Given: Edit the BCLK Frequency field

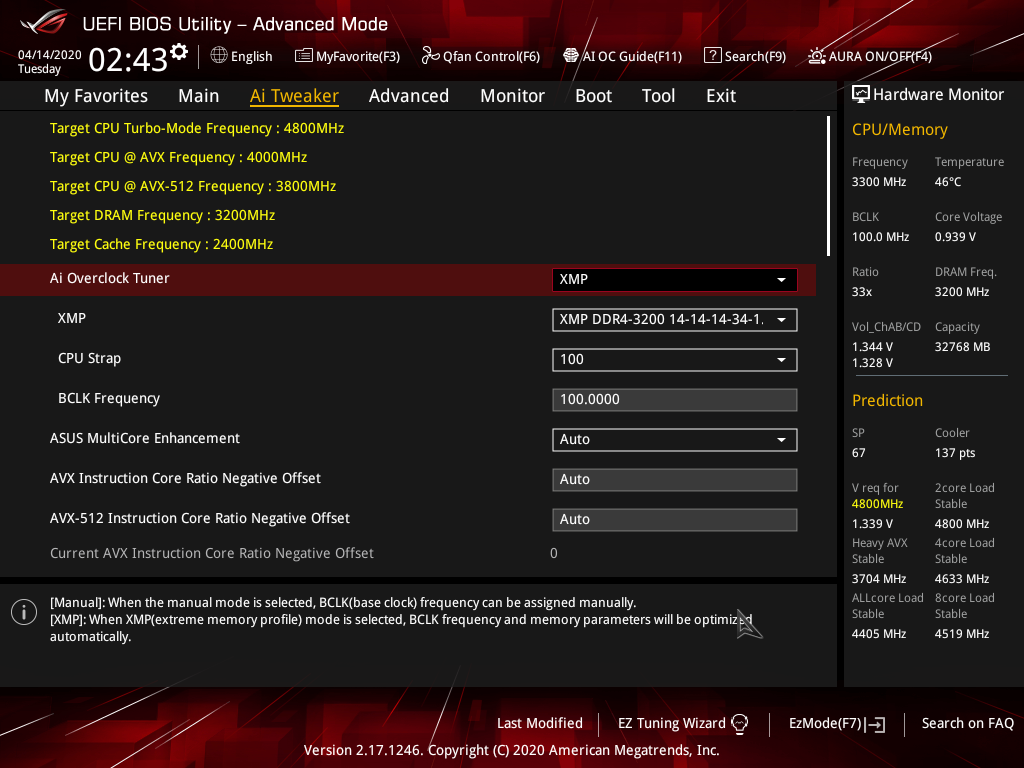Looking at the screenshot, I should coord(675,400).
